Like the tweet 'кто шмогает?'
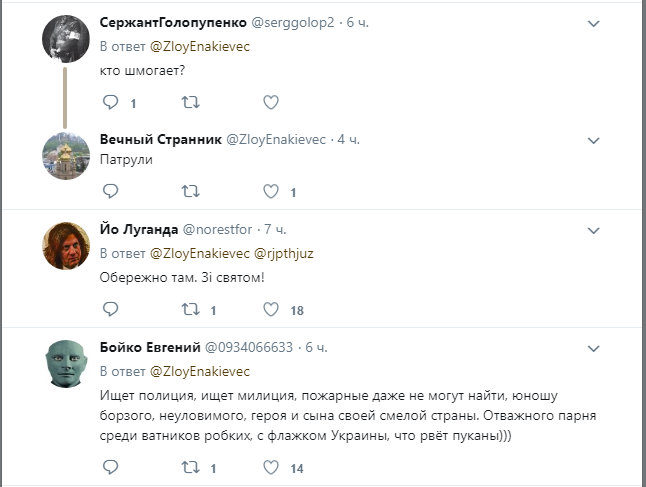The width and height of the screenshot is (646, 487). [x=270, y=102]
